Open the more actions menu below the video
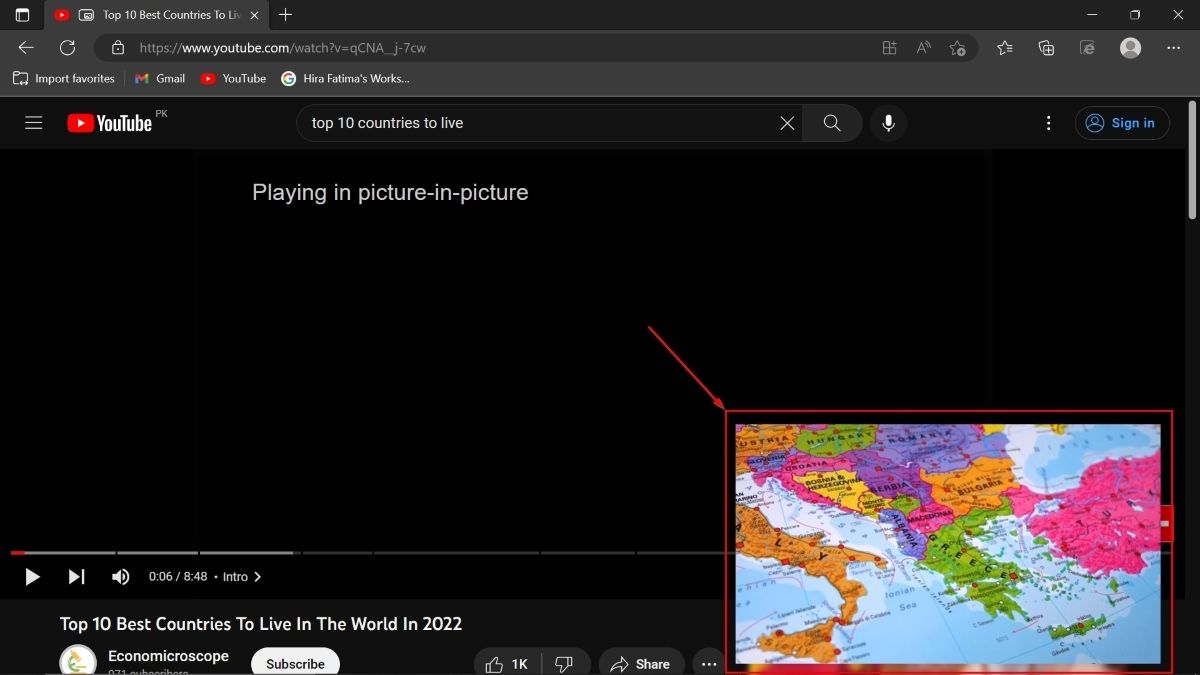1200x675 pixels. (x=708, y=663)
